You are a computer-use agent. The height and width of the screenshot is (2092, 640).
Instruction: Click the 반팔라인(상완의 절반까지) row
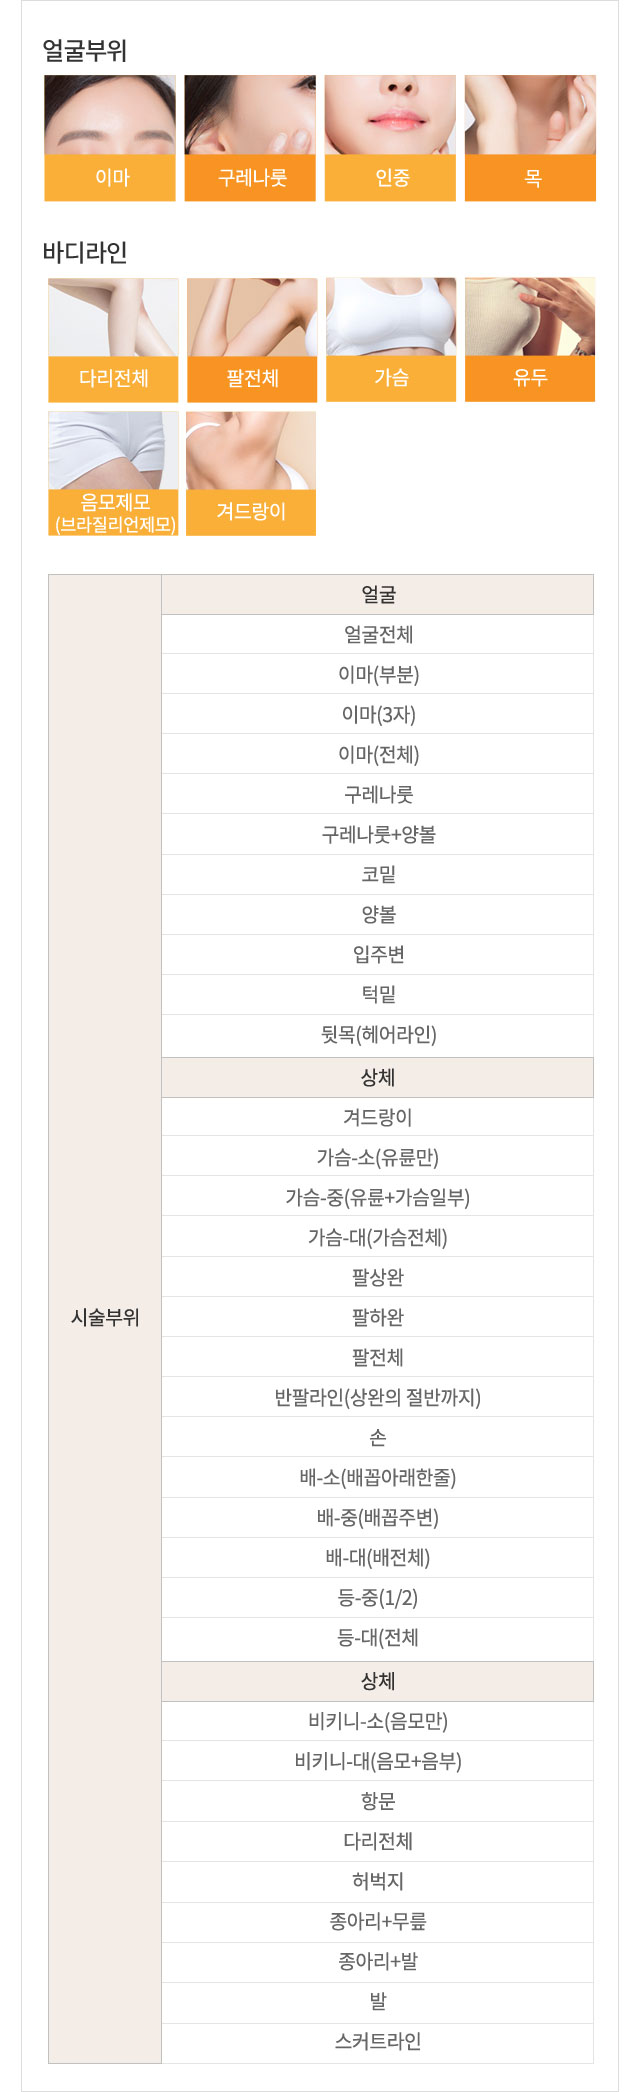coord(378,1397)
